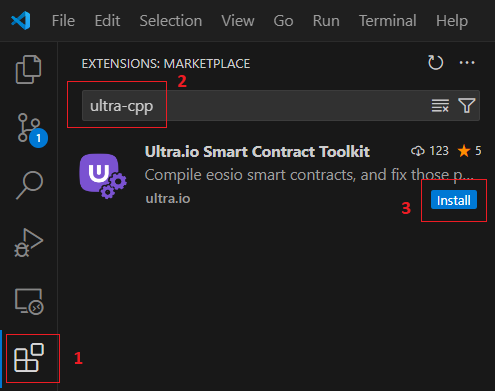
Task: Open the Search view icon
Action: [29, 185]
